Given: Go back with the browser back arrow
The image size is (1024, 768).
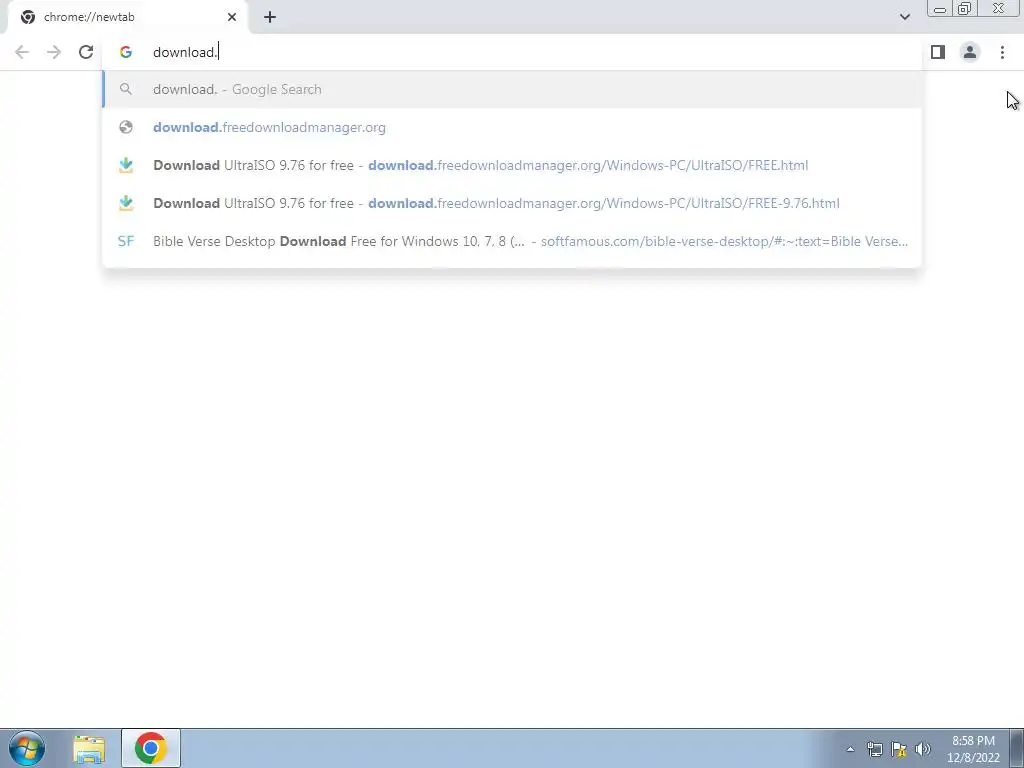Looking at the screenshot, I should click(x=22, y=52).
